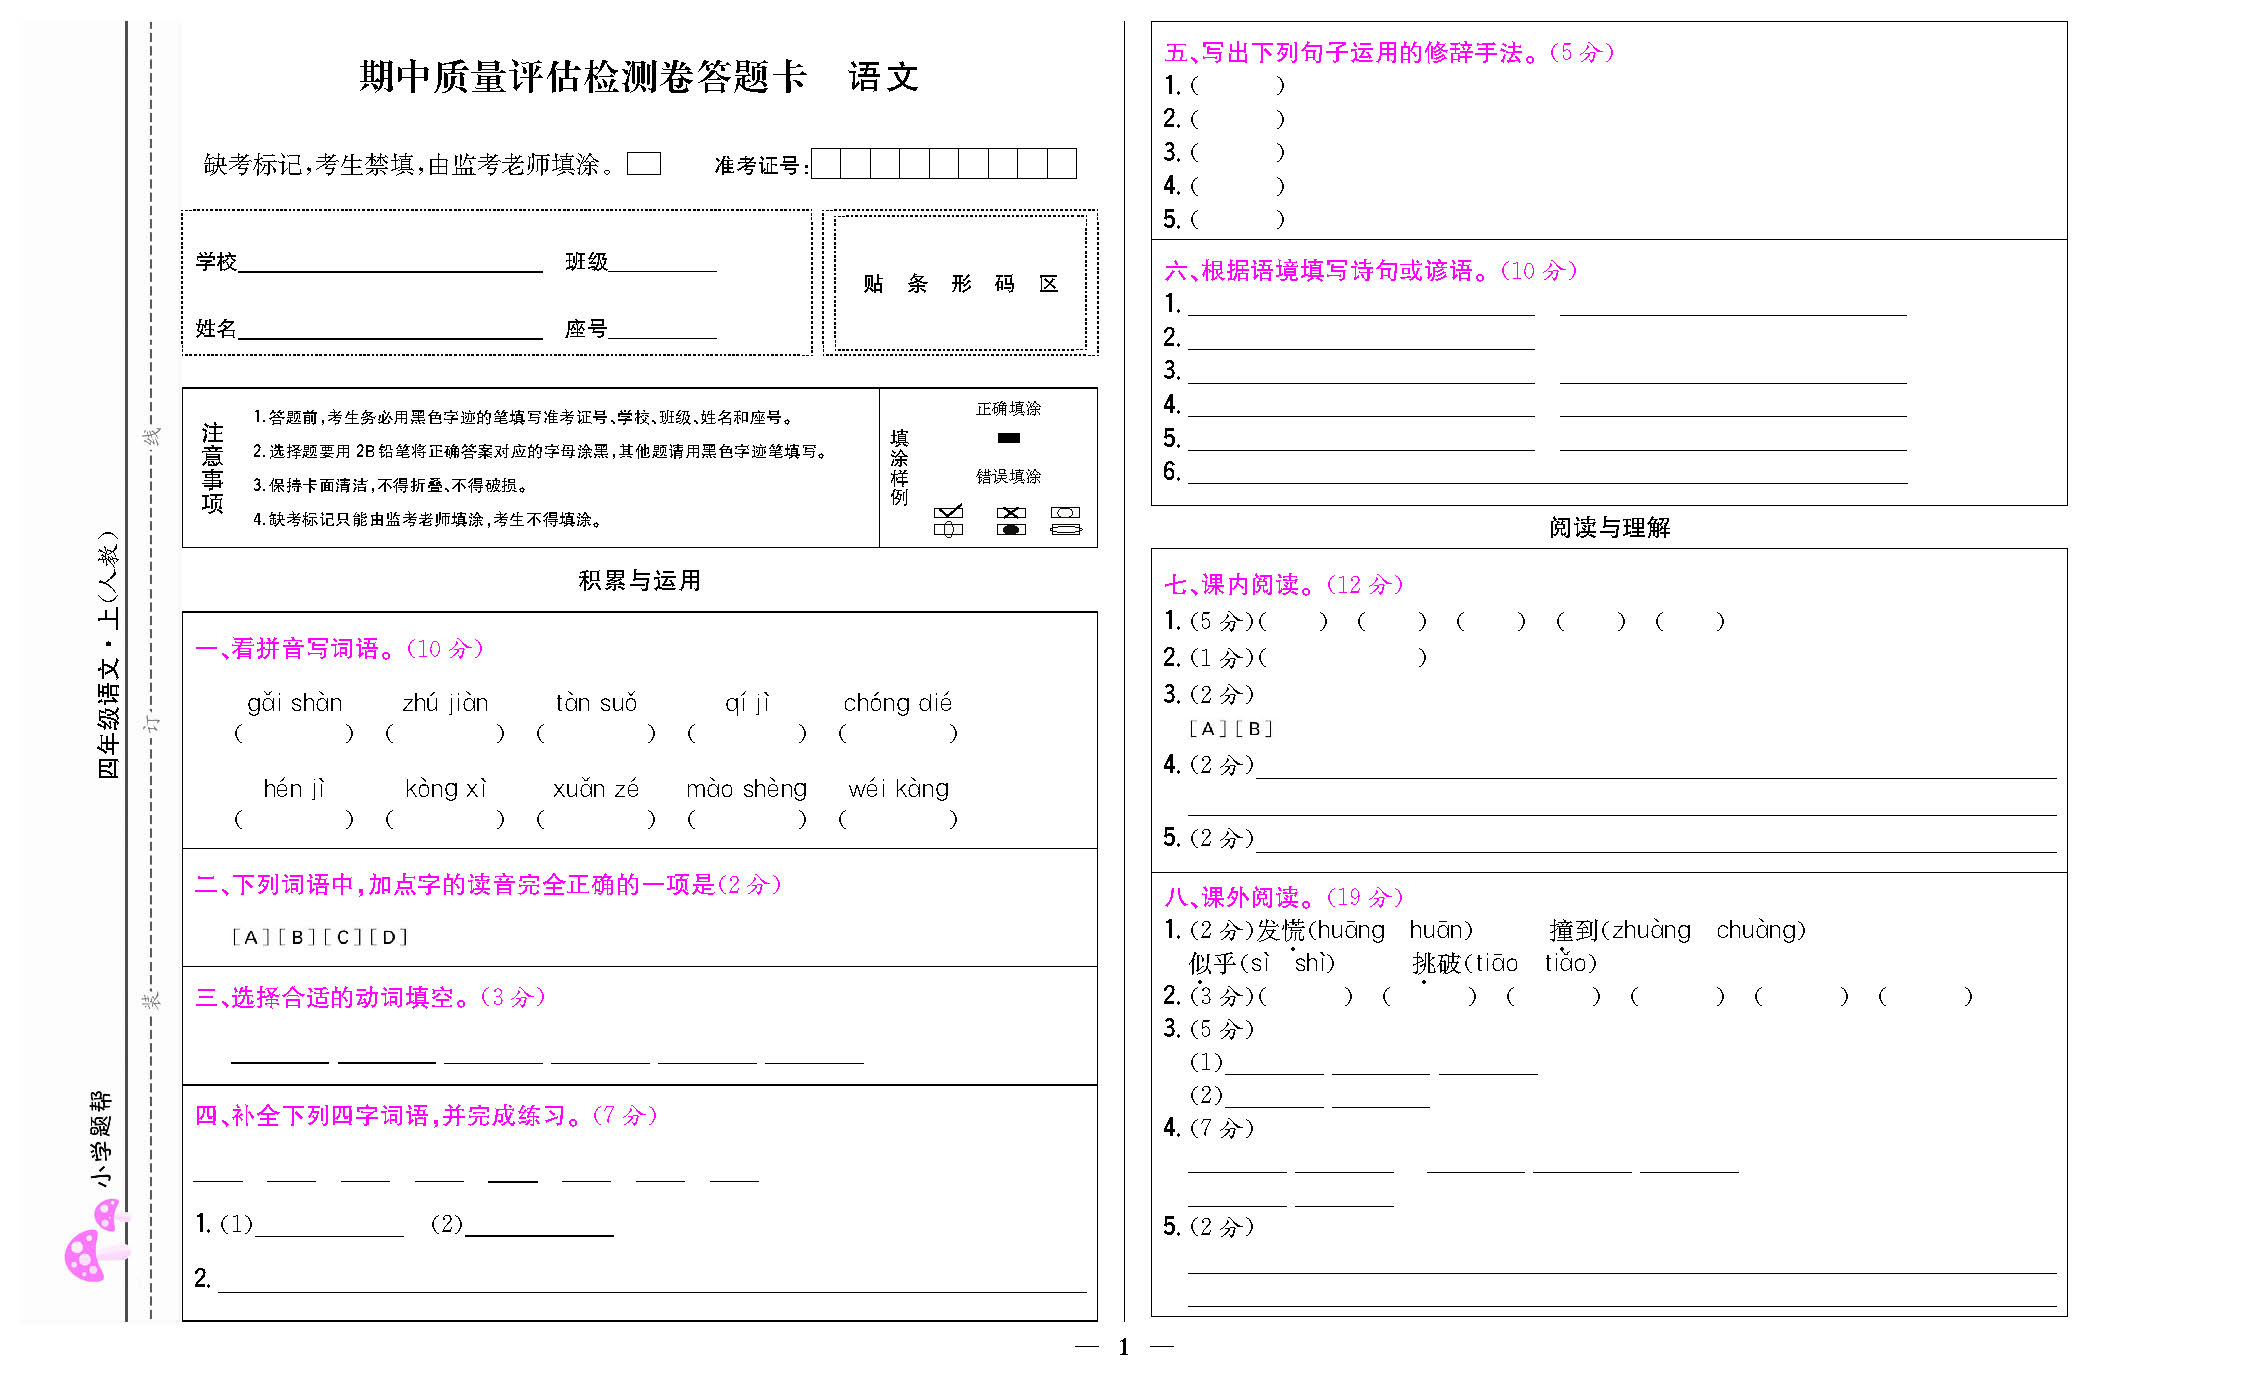
Task: Mark bubble [D] under question 二
Action: (389, 937)
